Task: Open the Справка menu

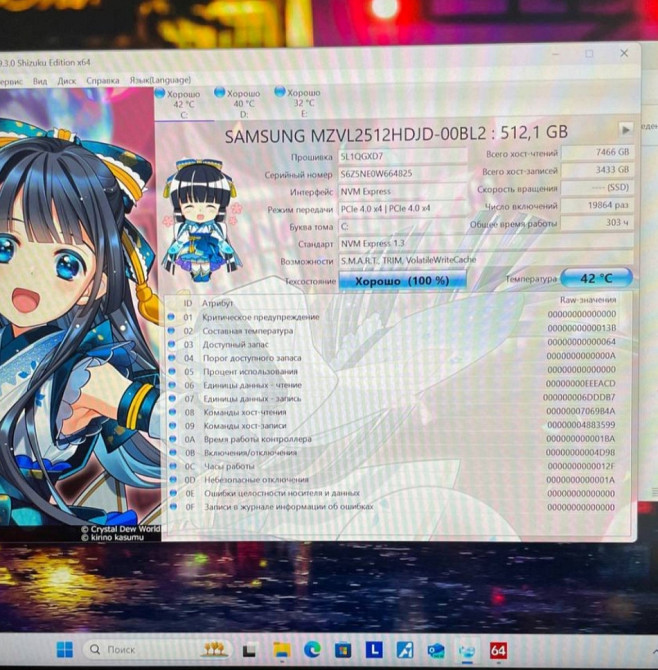Action: [102, 80]
